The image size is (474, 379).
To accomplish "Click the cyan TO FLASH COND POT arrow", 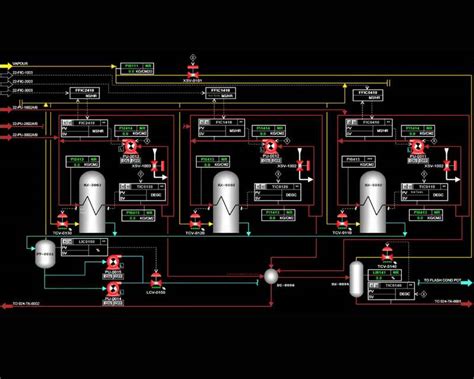I will click(x=467, y=282).
